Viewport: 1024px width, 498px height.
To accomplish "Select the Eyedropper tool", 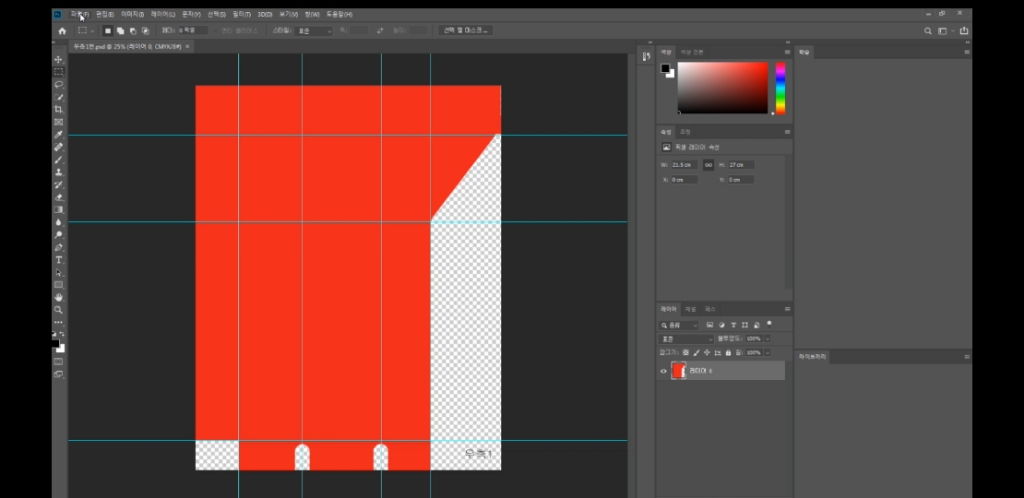I will tap(58, 134).
